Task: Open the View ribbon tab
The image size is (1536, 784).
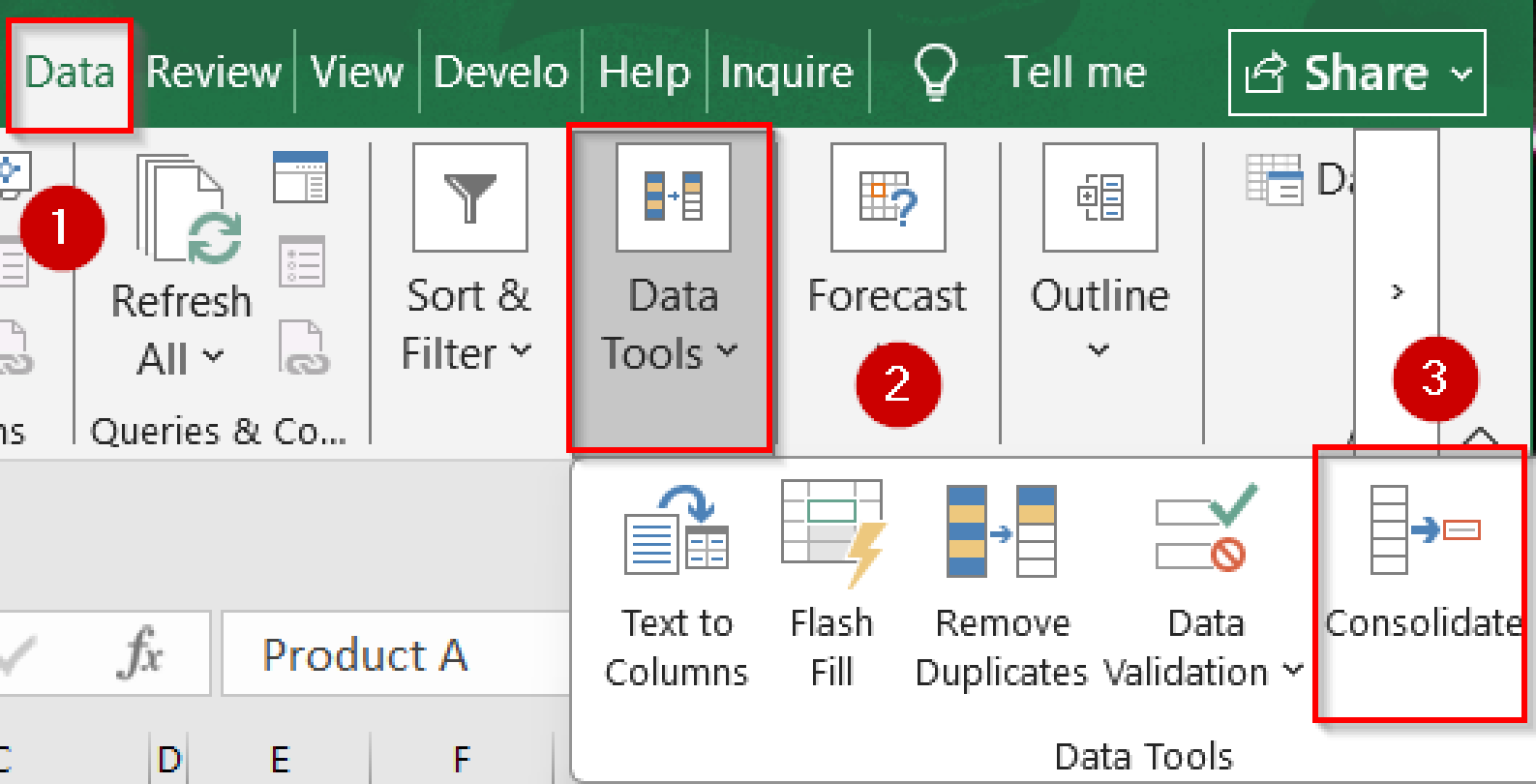Action: [356, 72]
